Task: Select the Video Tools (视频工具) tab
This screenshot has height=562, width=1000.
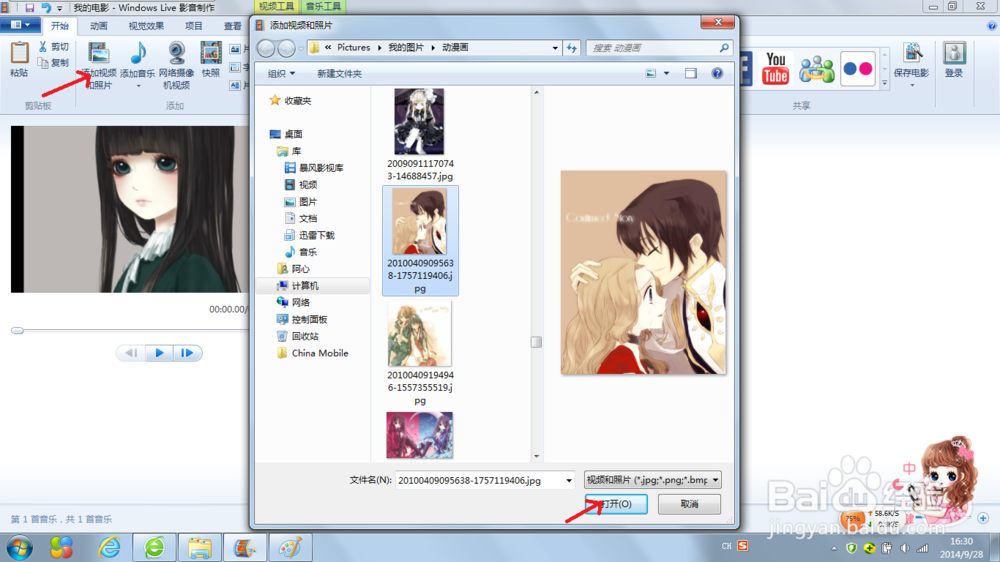Action: point(276,6)
